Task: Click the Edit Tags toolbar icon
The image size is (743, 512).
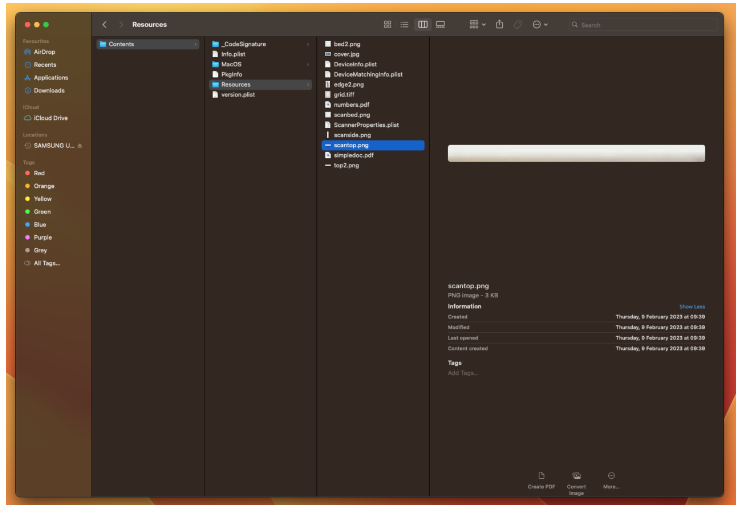Action: click(x=518, y=25)
